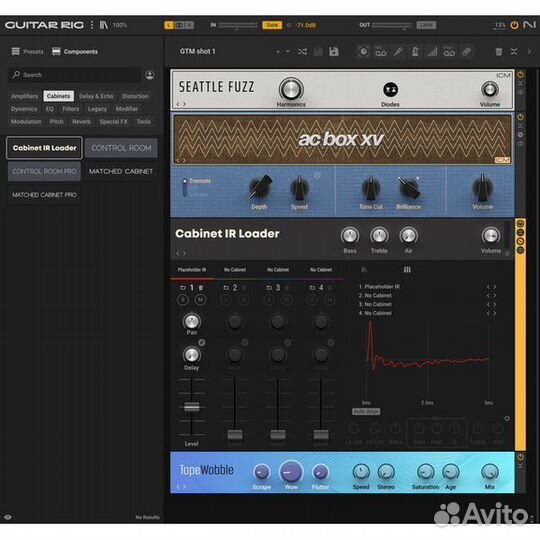The image size is (540, 540).
Task: Click next preset arrow on AC Box XV
Action: point(185,160)
